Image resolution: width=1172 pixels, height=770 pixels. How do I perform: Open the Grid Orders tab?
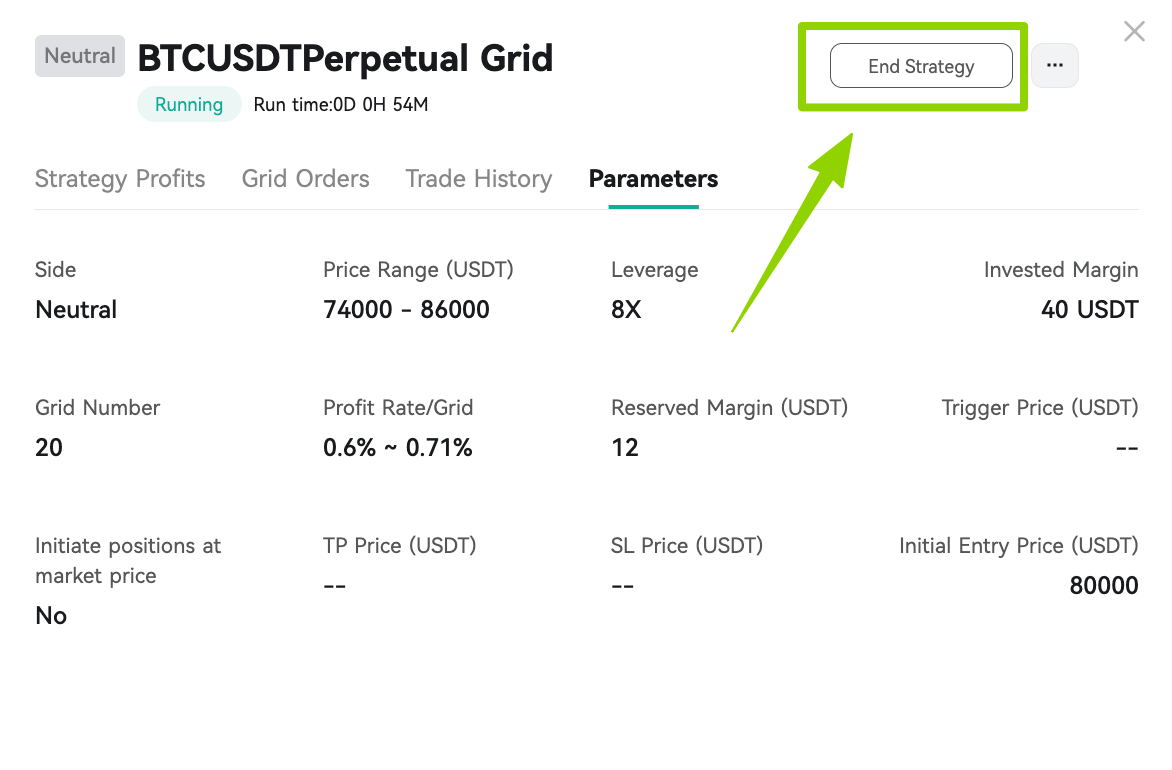click(x=305, y=179)
